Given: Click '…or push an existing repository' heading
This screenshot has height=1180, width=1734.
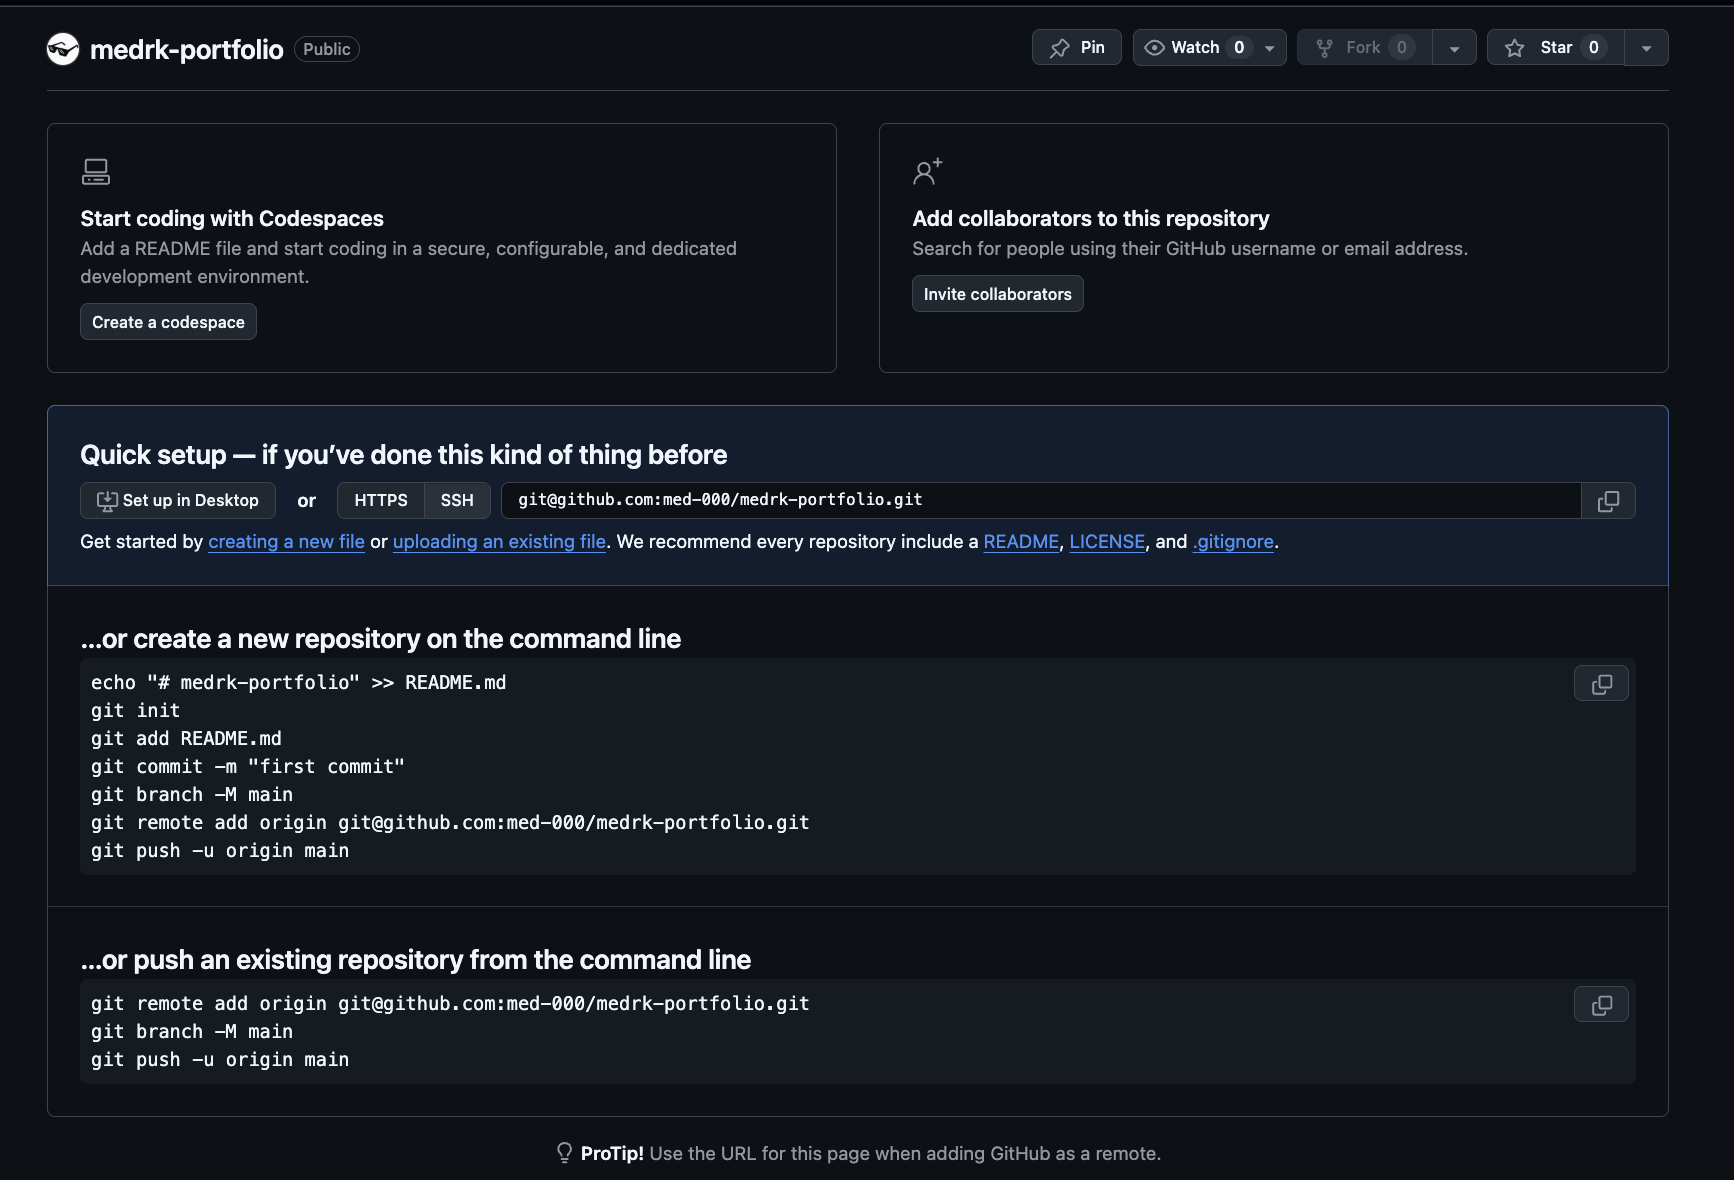Looking at the screenshot, I should (416, 960).
